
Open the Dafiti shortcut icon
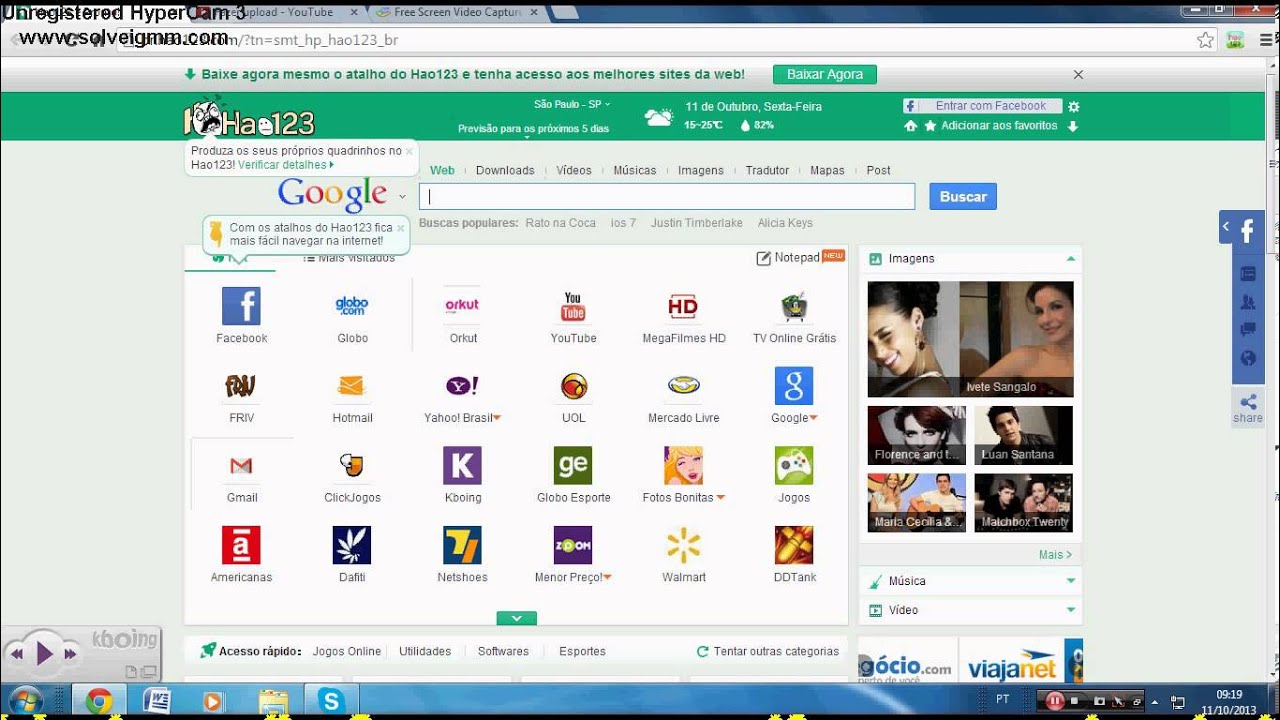click(x=352, y=545)
